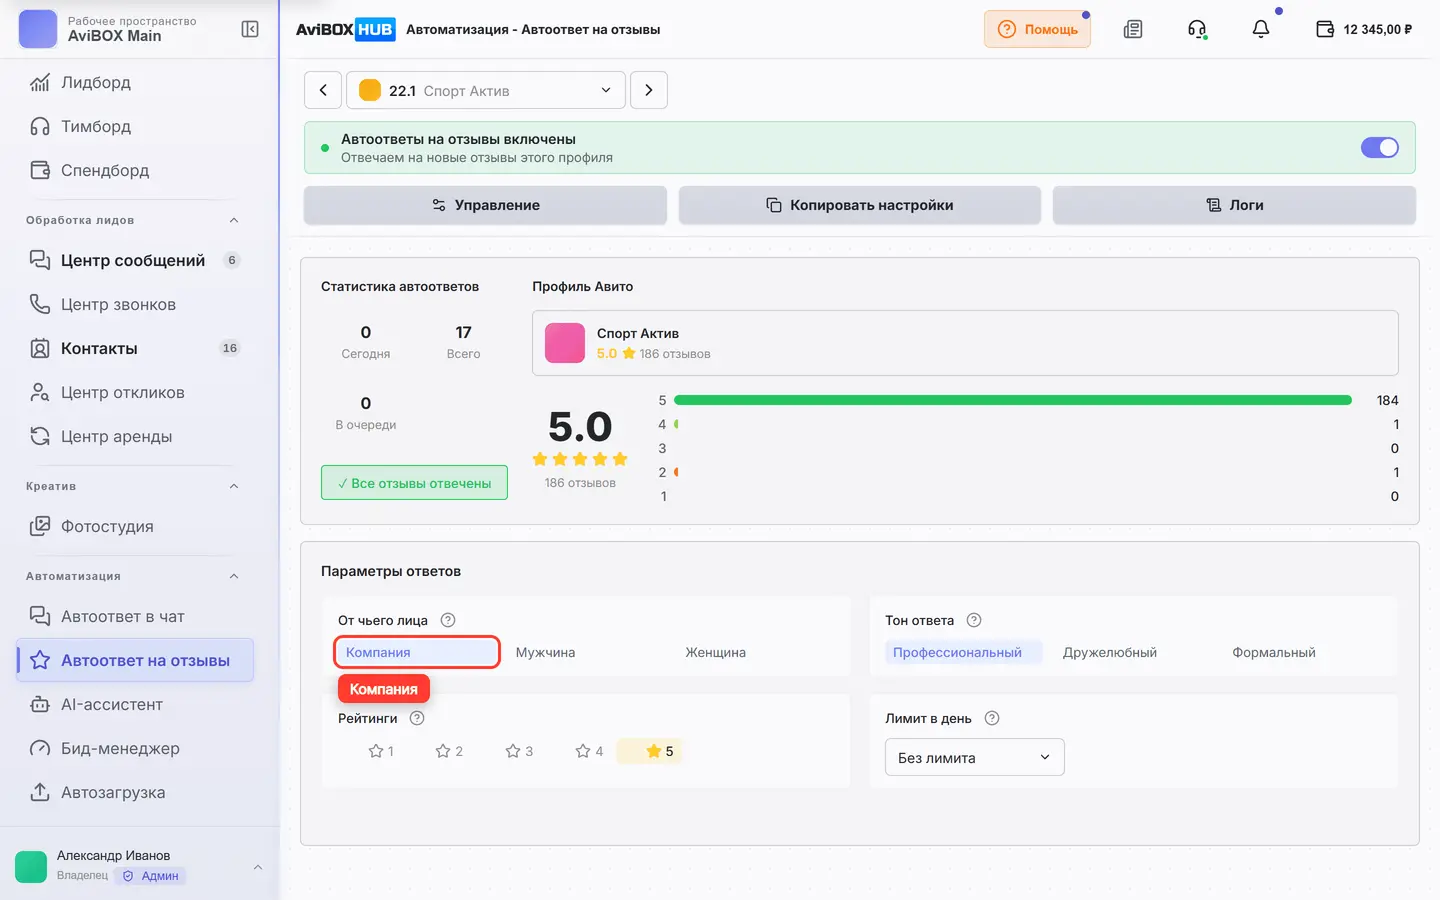Open Без лимита daily limit dropdown

tap(974, 757)
